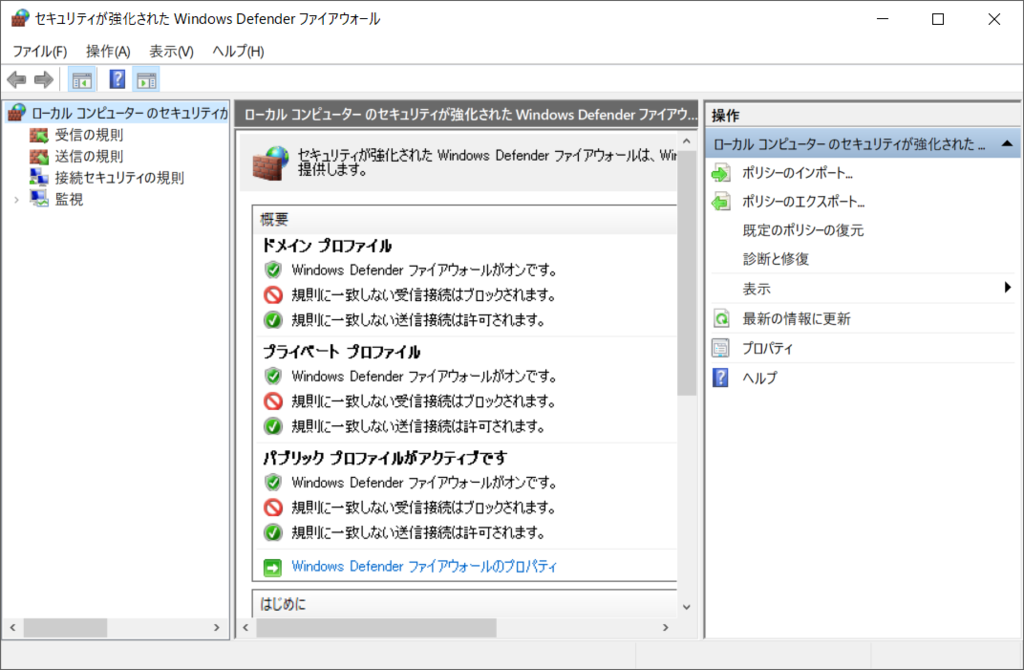Toggle the console tree show/hide toolbar icon

(x=82, y=80)
